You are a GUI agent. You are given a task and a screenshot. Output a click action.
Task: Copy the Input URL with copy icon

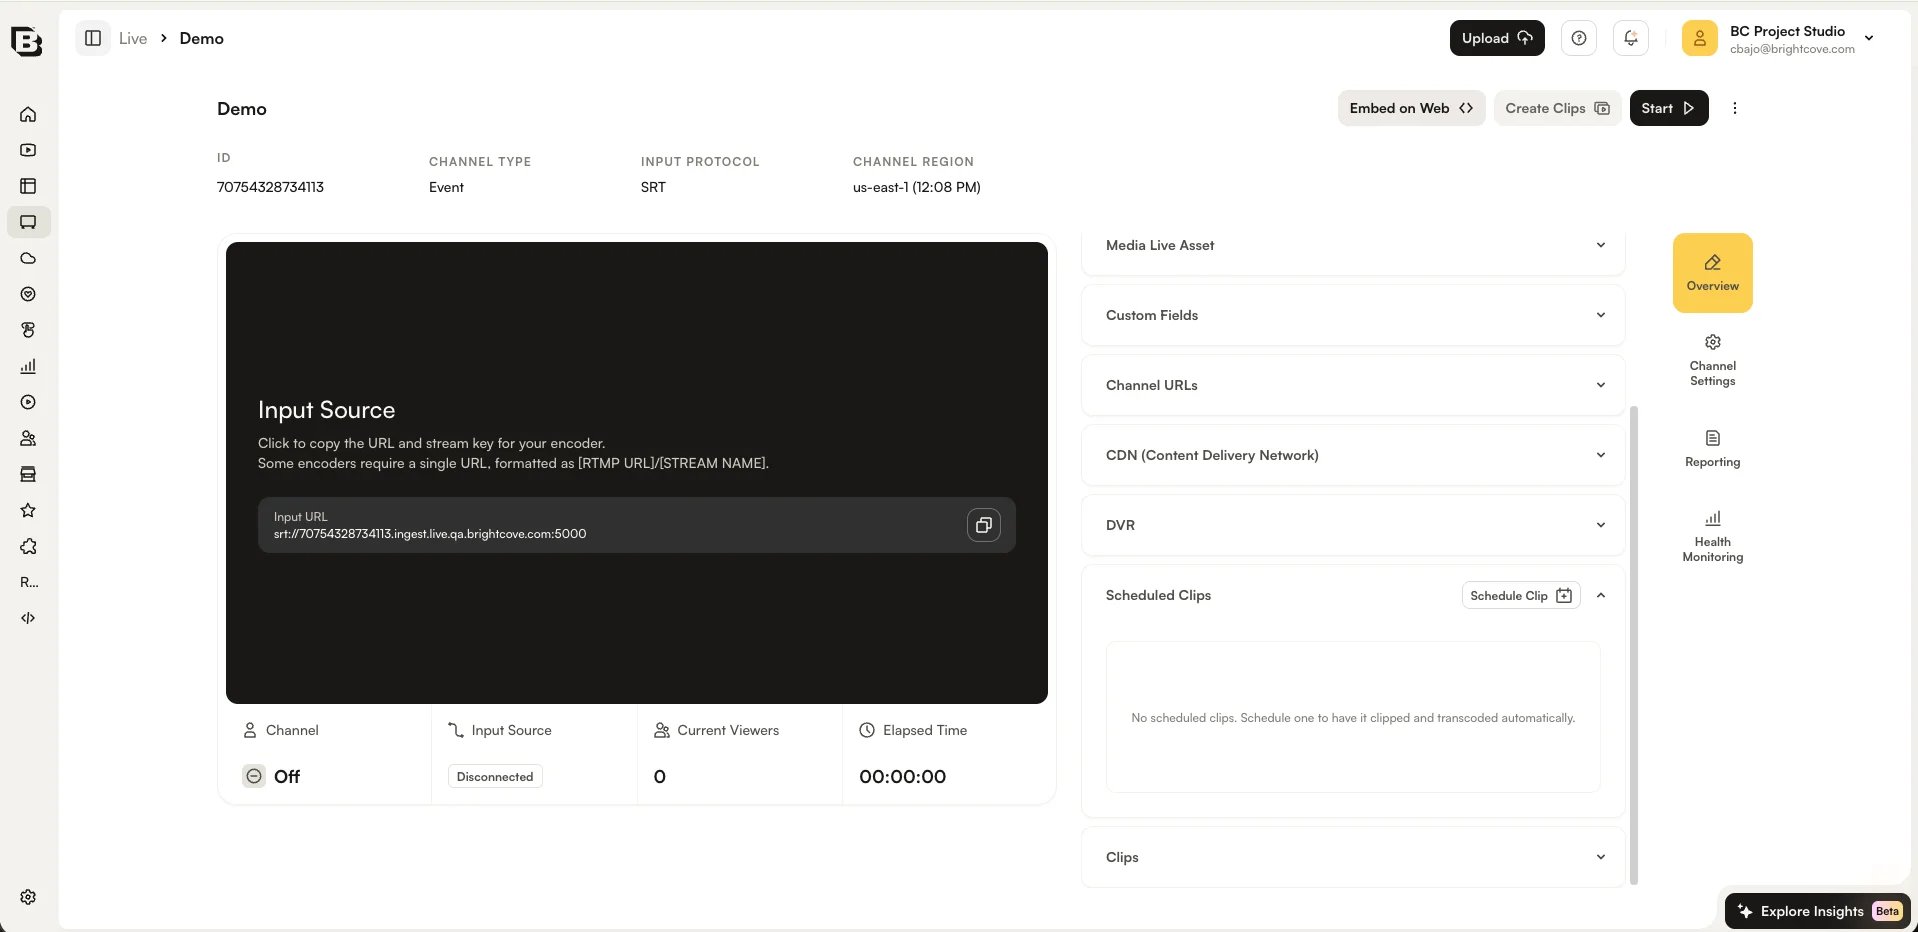click(x=984, y=525)
